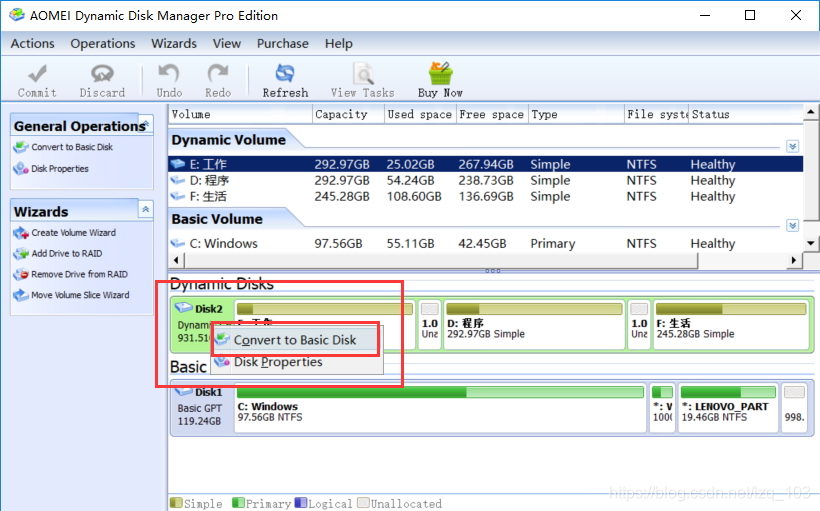
Task: Click the D: volume drive icon in list
Action: pos(178,180)
